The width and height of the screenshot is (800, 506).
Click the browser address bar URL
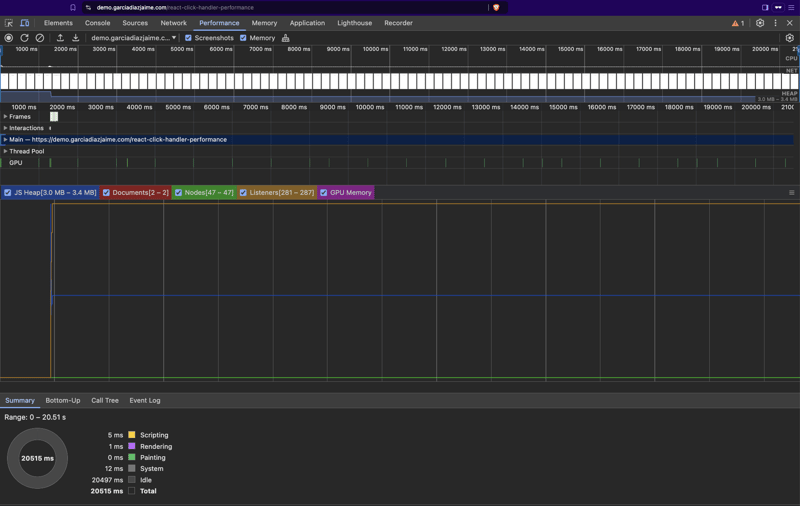pyautogui.click(x=175, y=8)
